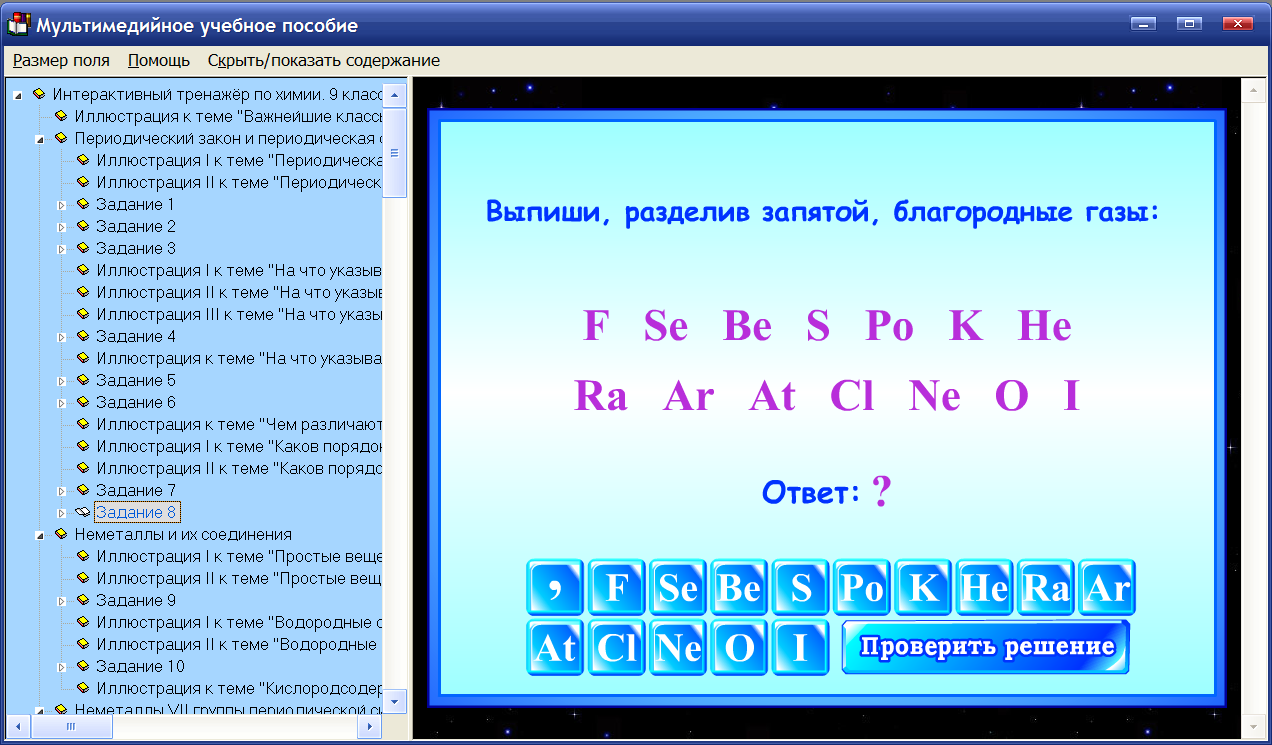Select the "F" element tile
Image resolution: width=1272 pixels, height=745 pixels.
point(616,588)
